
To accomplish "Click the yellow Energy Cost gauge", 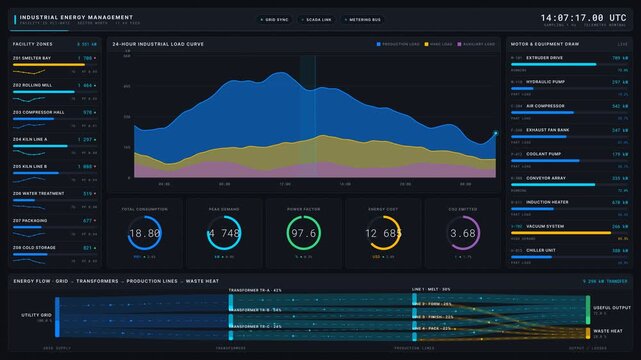I will click(x=383, y=233).
